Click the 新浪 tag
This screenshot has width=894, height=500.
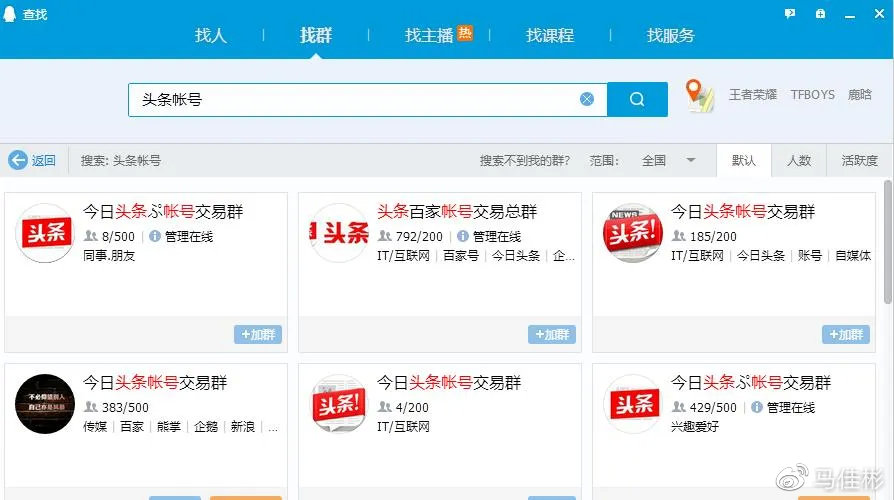pos(242,426)
